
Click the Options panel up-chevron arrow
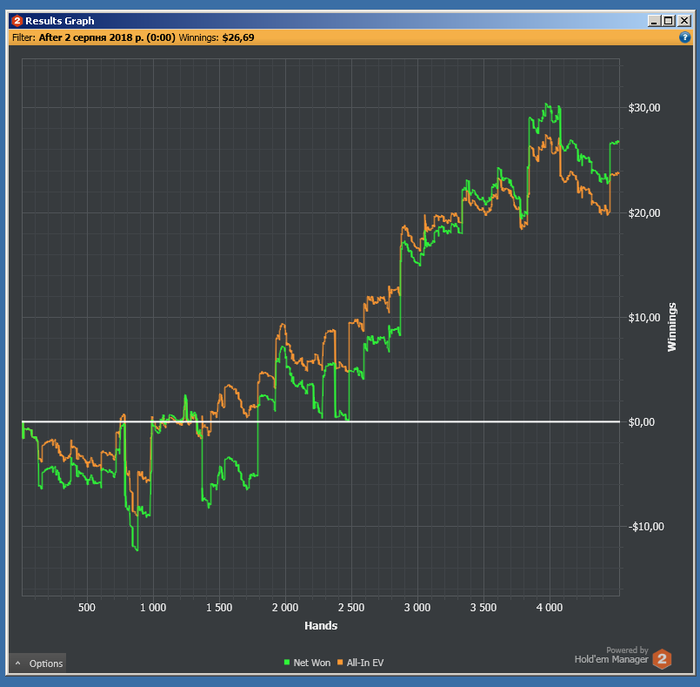[18, 663]
